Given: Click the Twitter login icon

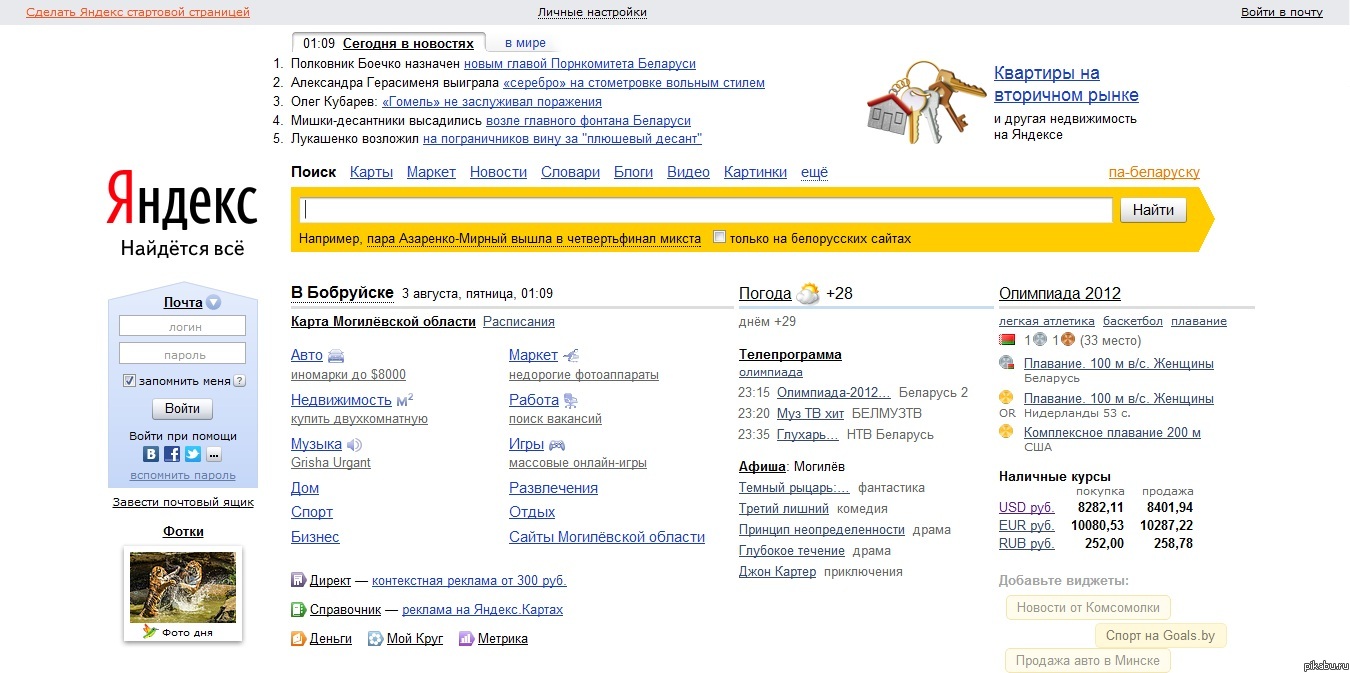Looking at the screenshot, I should coord(192,454).
